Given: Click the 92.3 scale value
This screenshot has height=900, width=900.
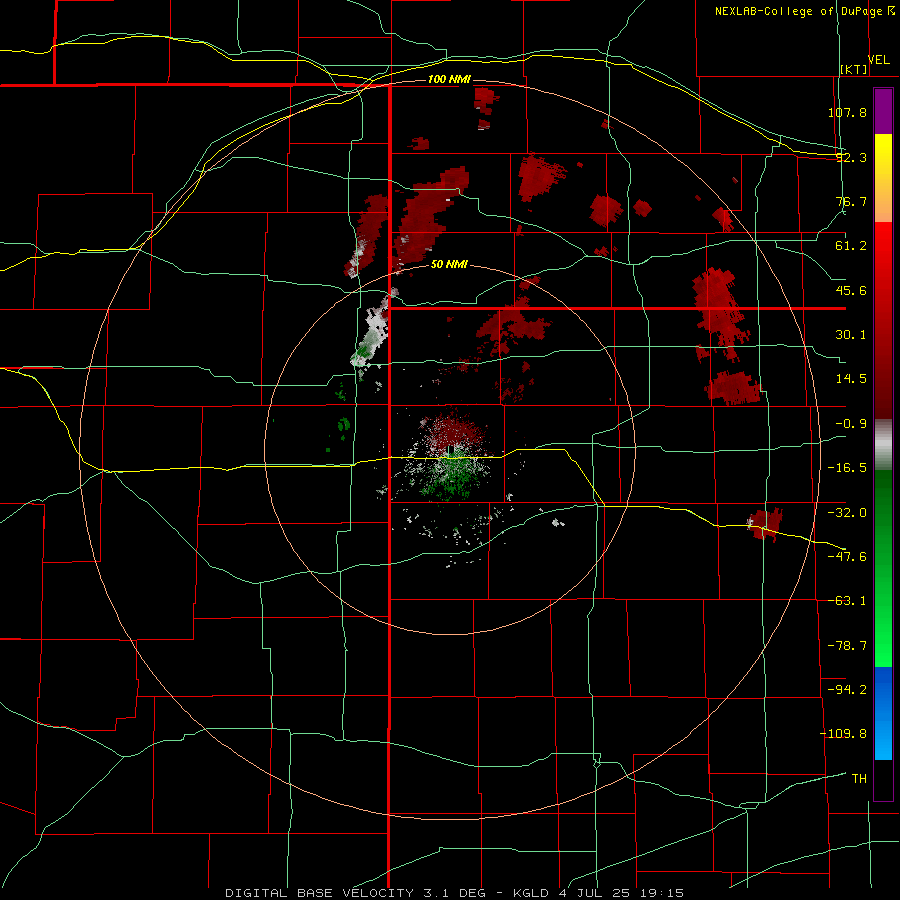Looking at the screenshot, I should (851, 157).
